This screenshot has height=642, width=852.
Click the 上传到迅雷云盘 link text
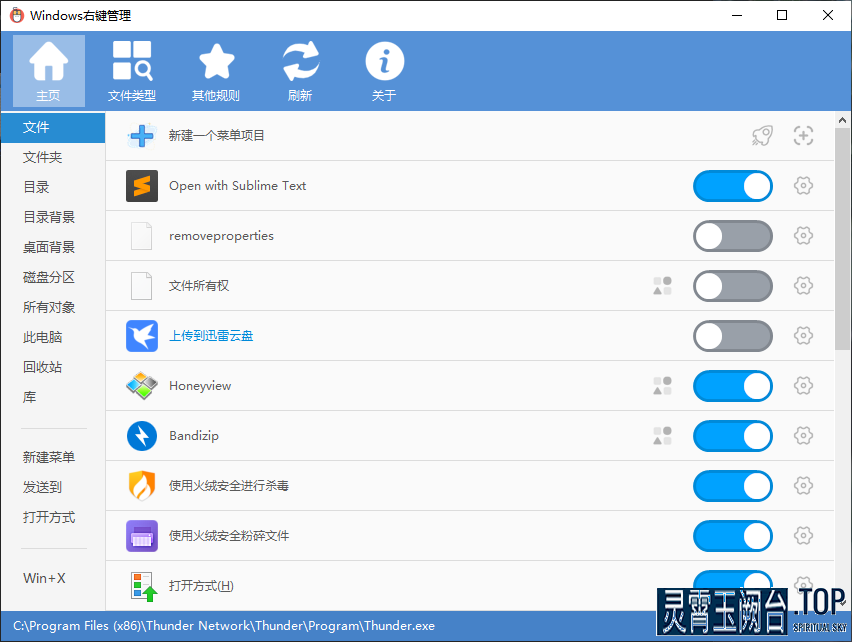211,336
